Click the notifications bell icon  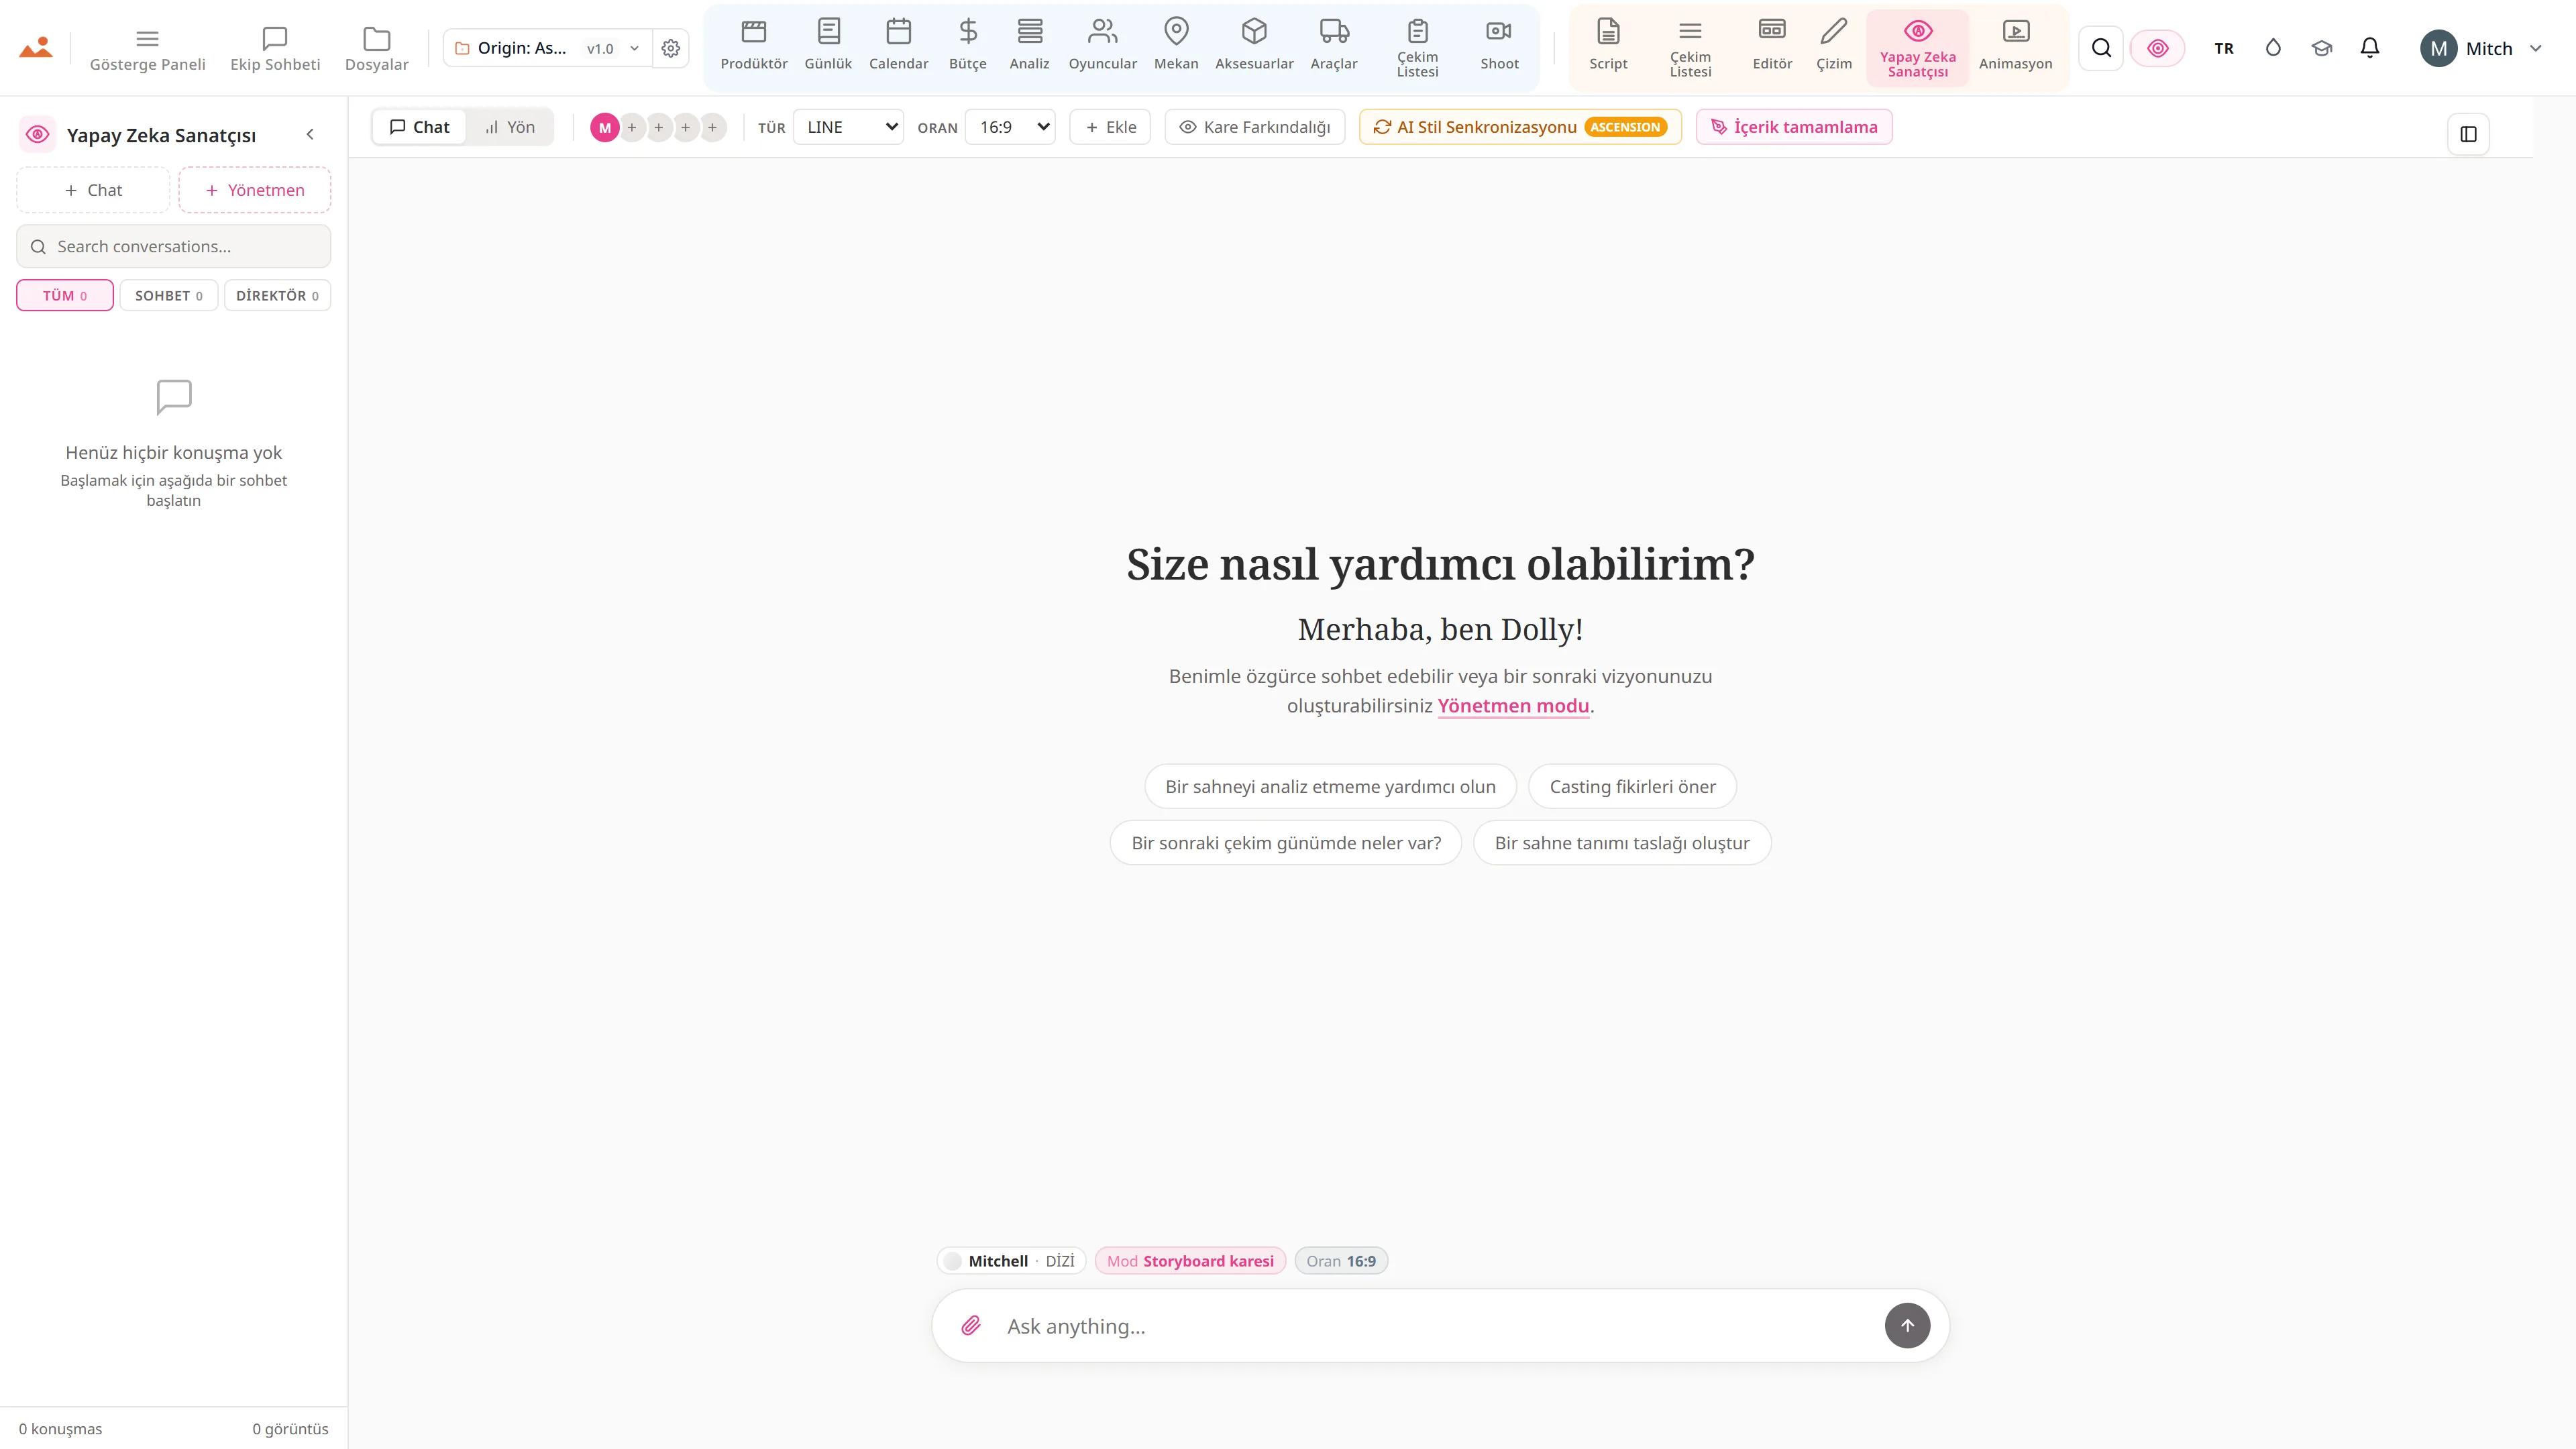click(x=2369, y=48)
